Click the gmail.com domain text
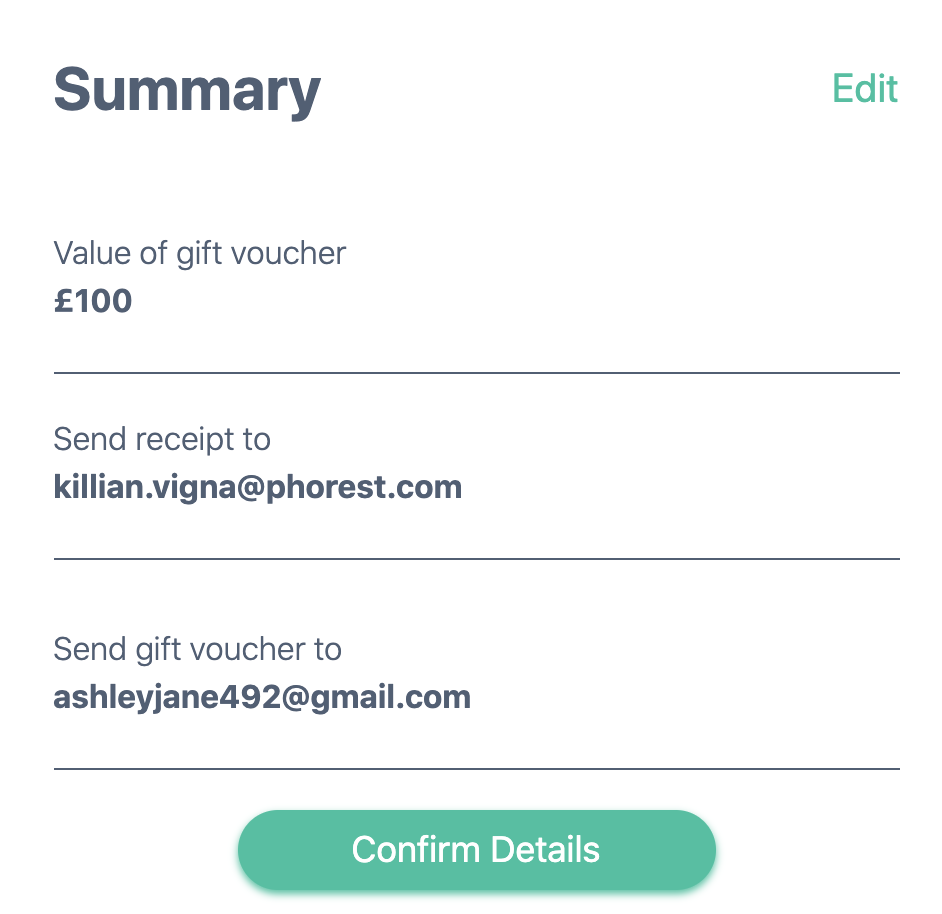The width and height of the screenshot is (942, 914). (390, 698)
